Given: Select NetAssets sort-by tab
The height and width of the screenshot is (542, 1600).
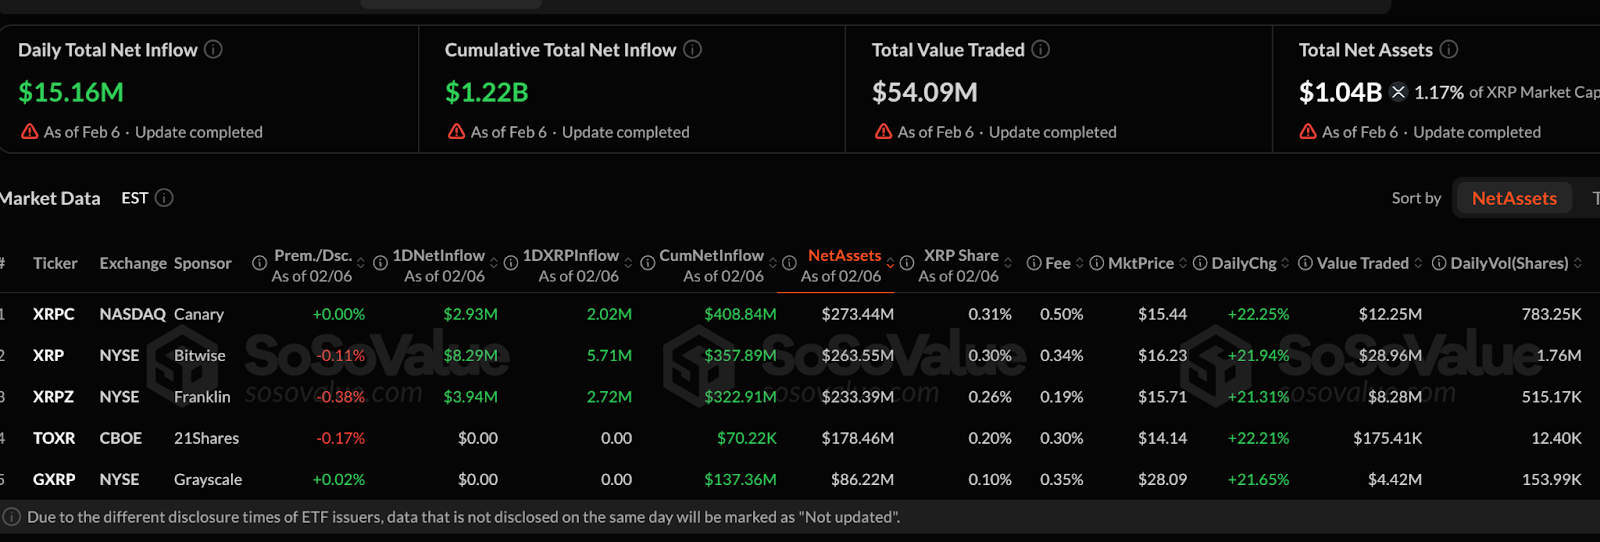Looking at the screenshot, I should [x=1513, y=198].
